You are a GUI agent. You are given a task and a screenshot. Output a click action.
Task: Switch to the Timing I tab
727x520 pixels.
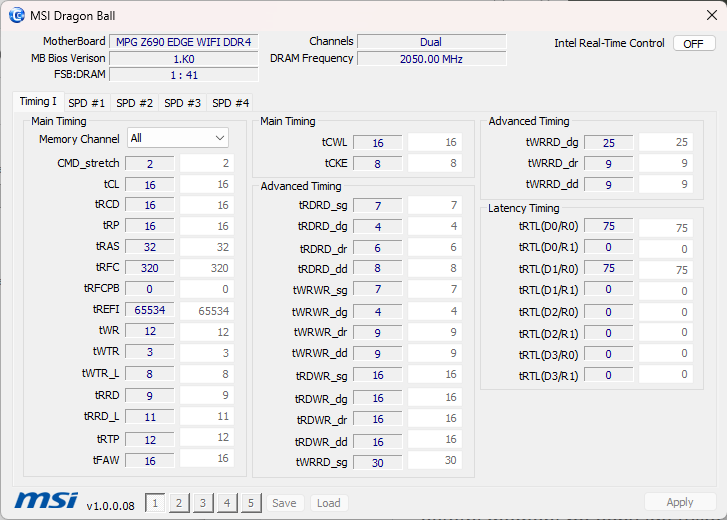(38, 101)
